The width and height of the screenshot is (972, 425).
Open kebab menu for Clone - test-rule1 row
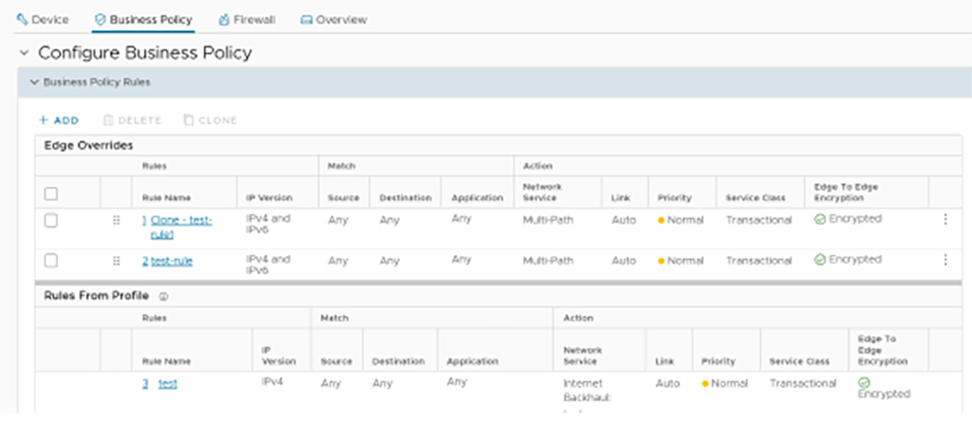[x=945, y=220]
